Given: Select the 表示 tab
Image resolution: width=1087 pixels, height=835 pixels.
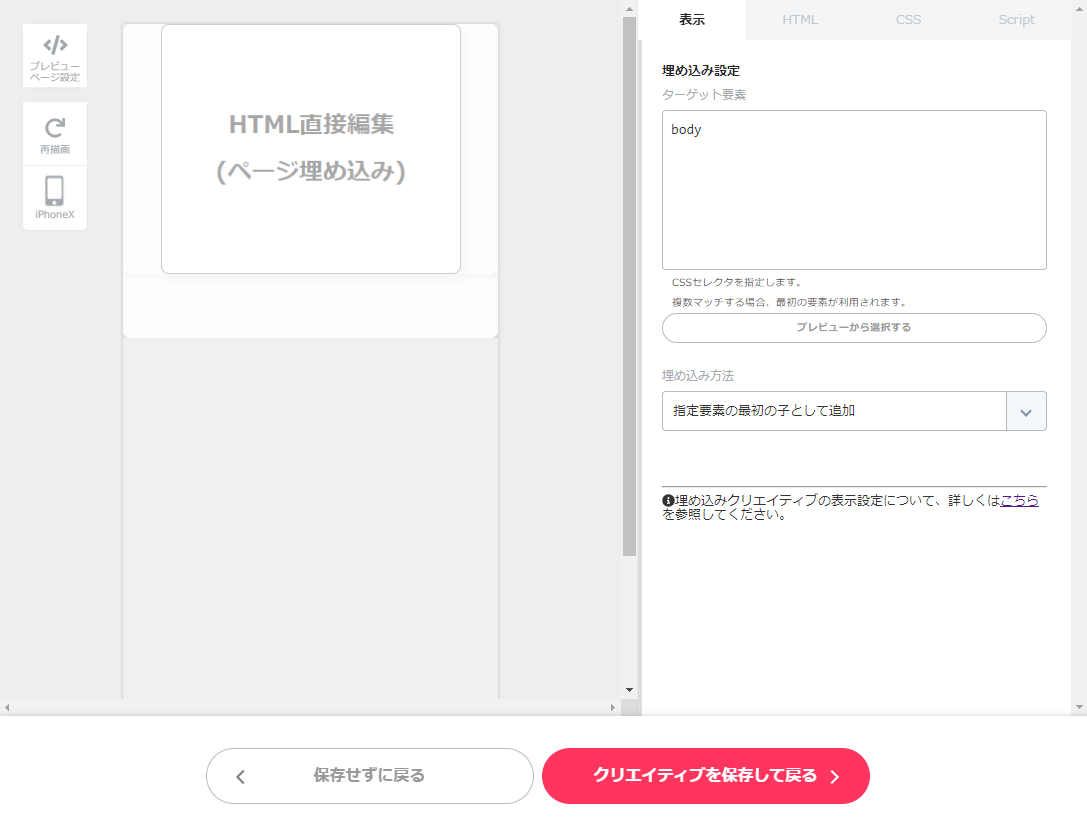Looking at the screenshot, I should [693, 19].
